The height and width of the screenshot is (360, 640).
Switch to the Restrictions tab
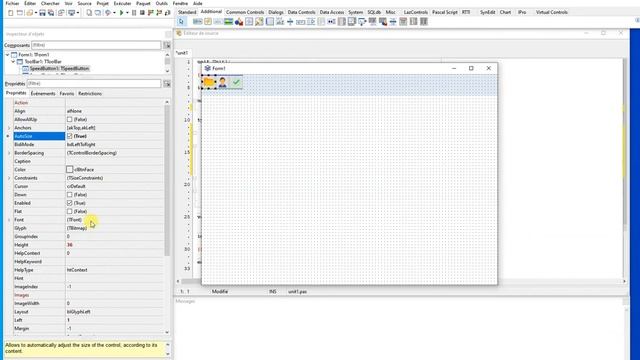pos(90,93)
